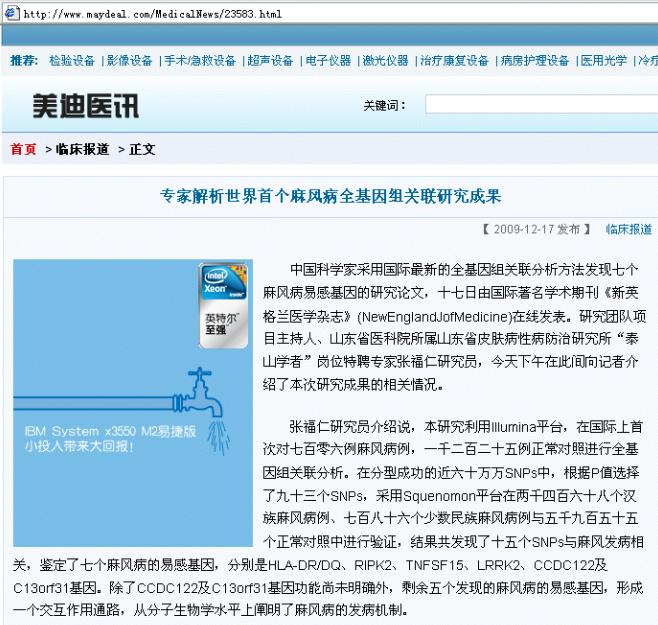
Task: Go to 临床报道 breadcrumb link
Action: tap(82, 149)
